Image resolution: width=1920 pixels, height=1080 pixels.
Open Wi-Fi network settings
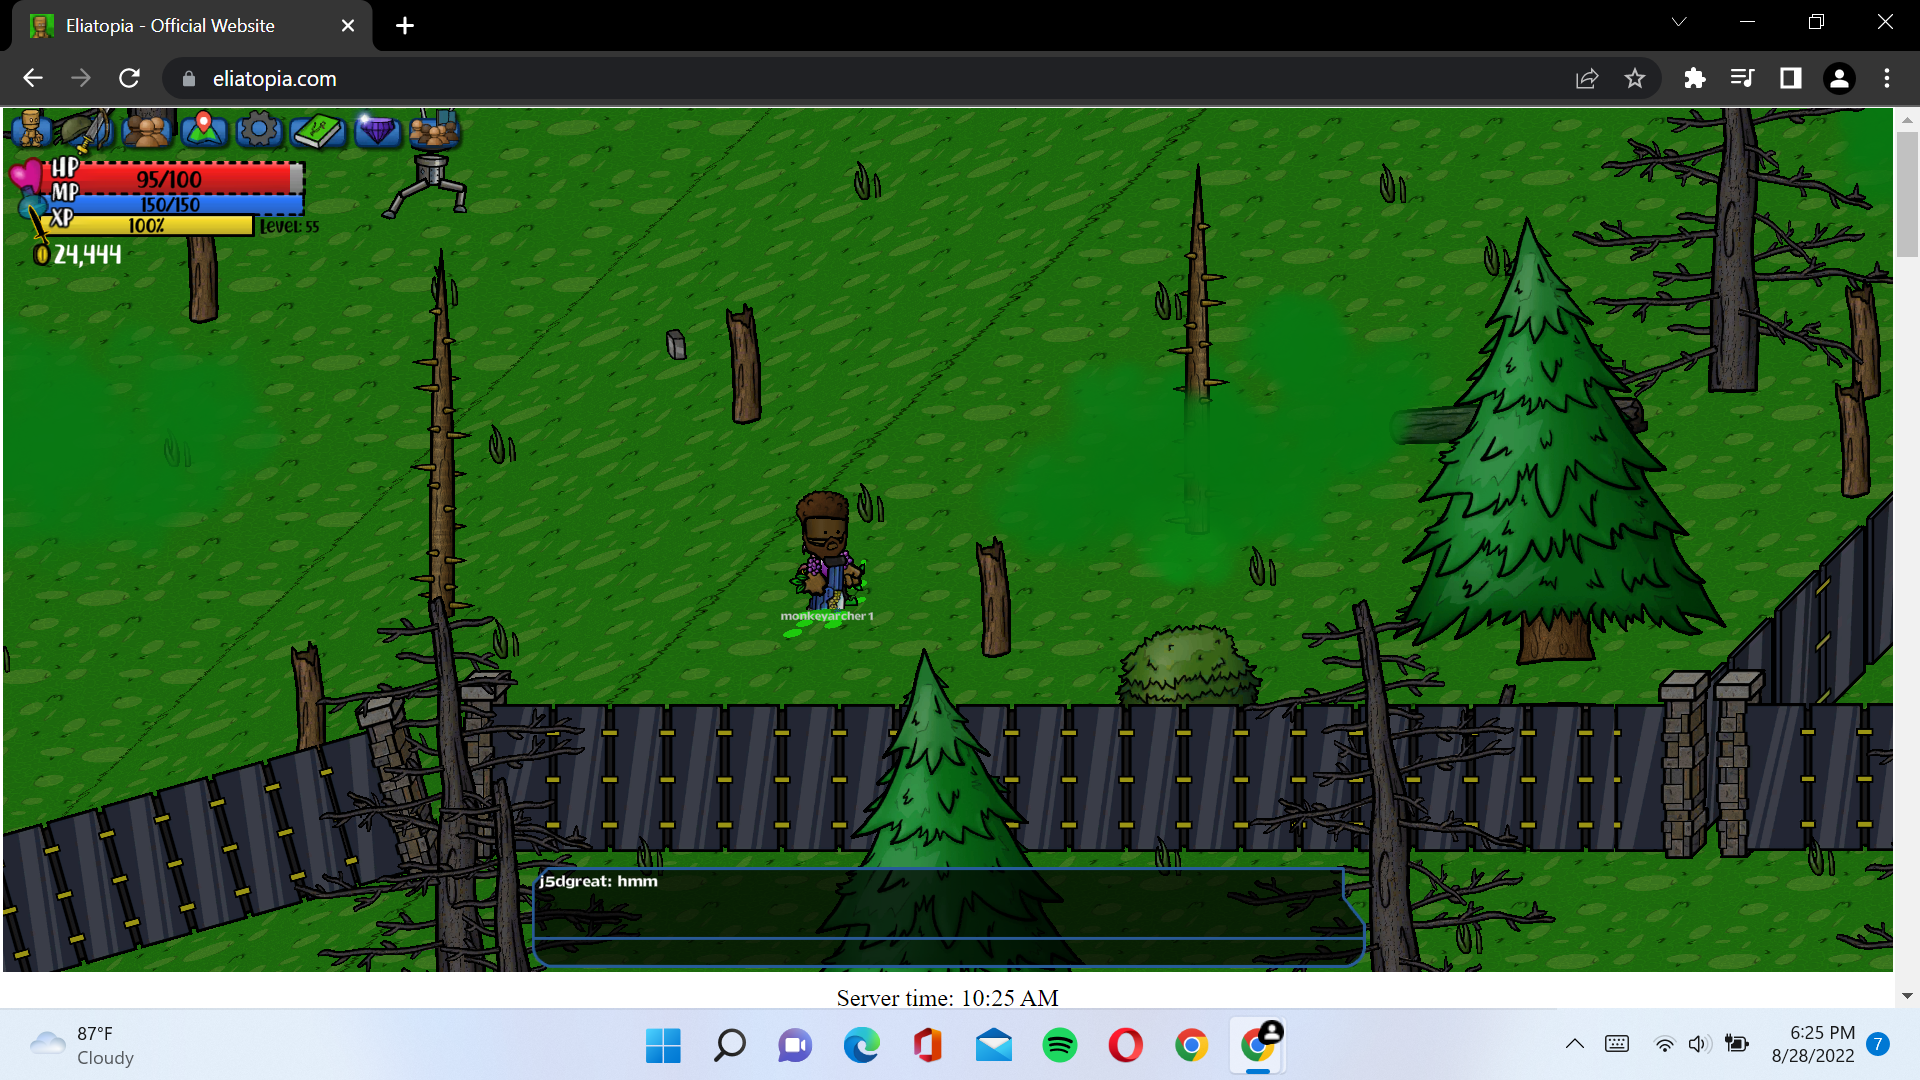click(x=1664, y=1044)
